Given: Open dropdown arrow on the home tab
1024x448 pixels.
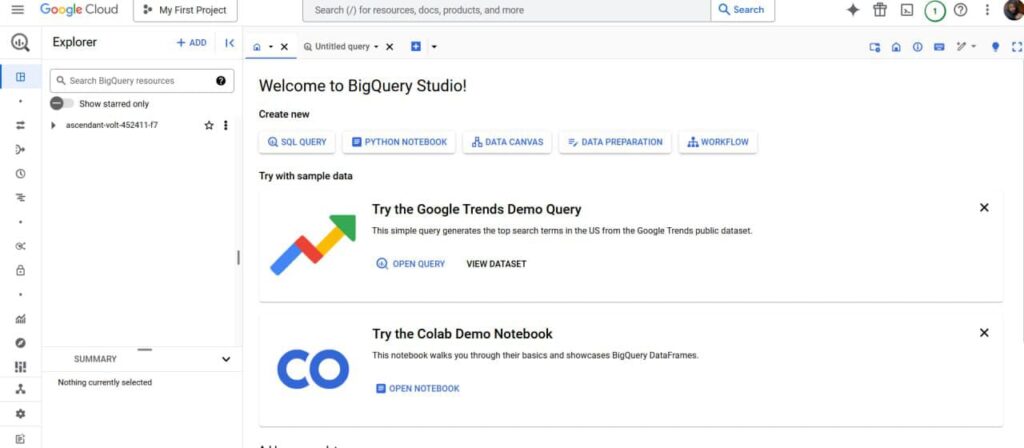Looking at the screenshot, I should pyautogui.click(x=271, y=47).
